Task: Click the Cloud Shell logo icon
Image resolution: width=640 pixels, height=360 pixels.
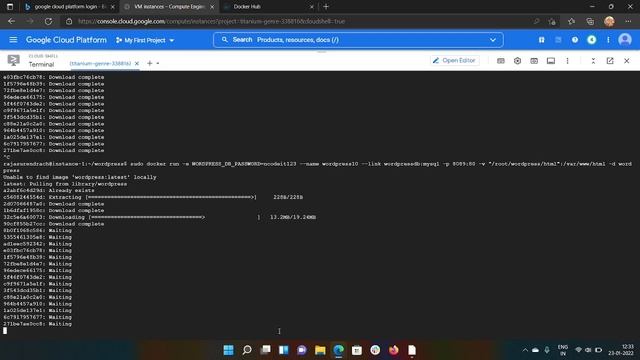Action: click(x=13, y=60)
